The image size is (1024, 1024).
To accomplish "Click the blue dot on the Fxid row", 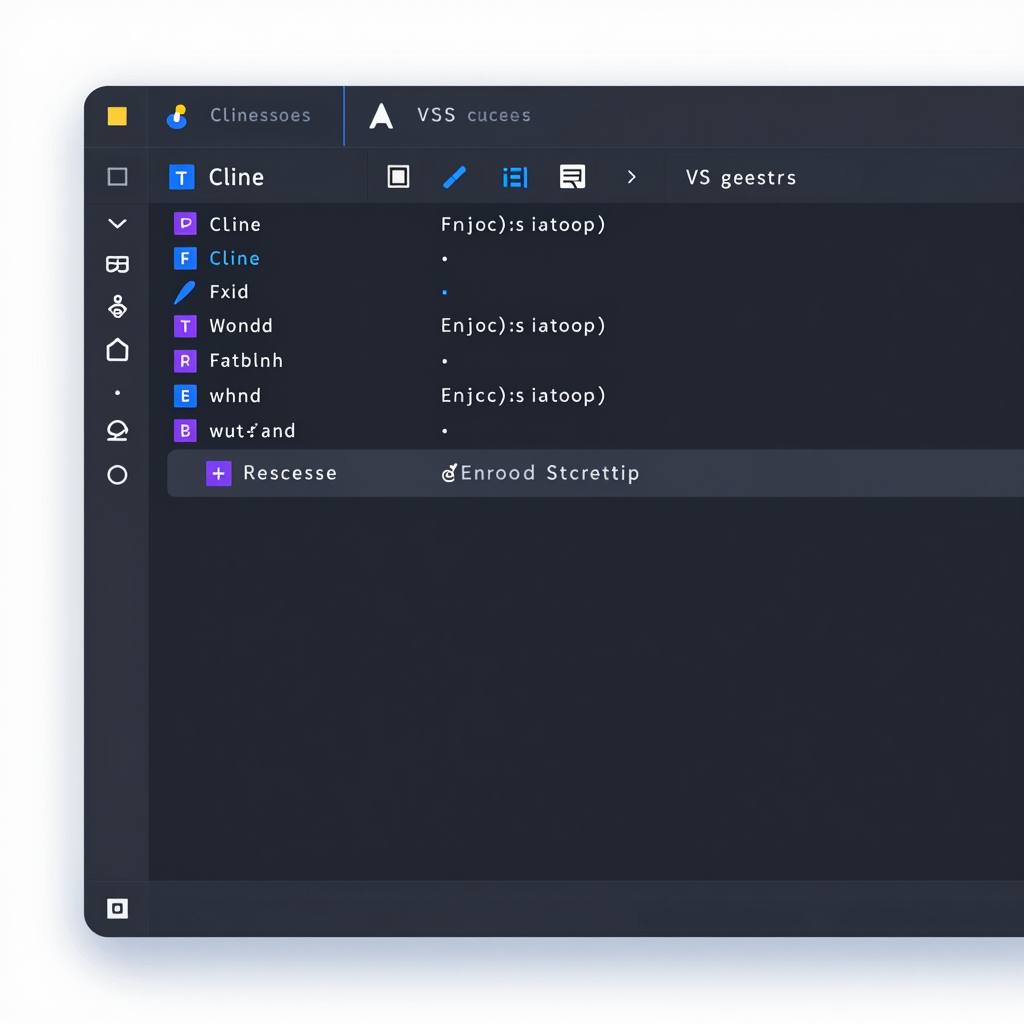I will click(x=445, y=292).
